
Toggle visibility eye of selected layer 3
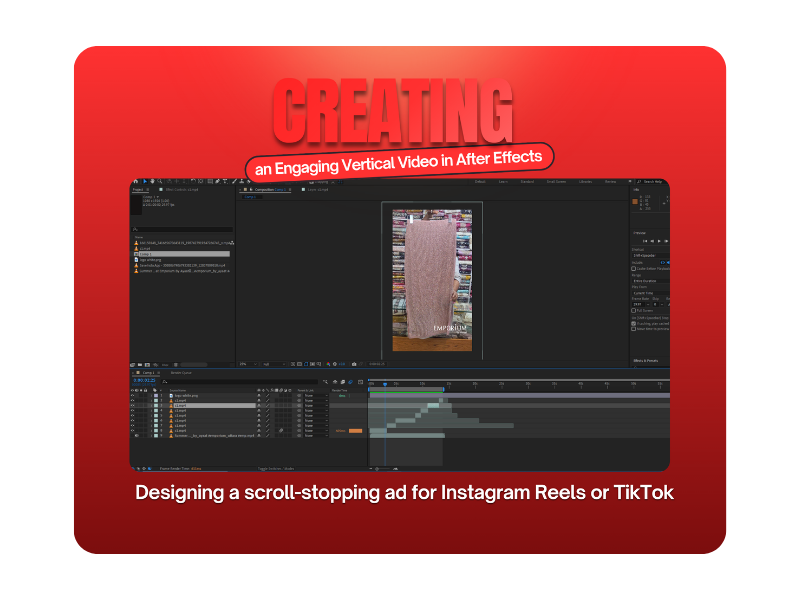[x=133, y=406]
